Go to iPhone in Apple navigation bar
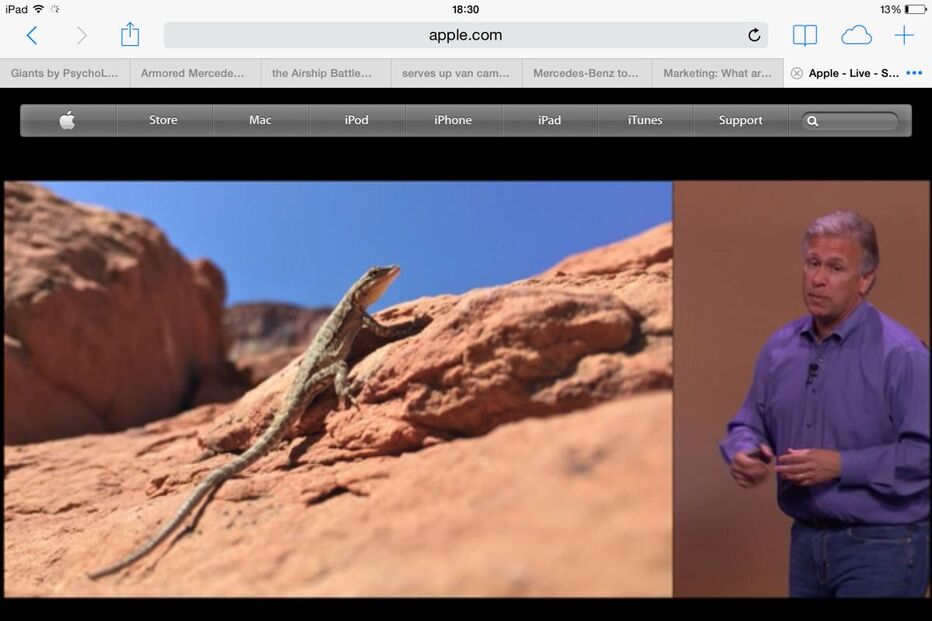Screen dimensions: 932x621 [452, 121]
